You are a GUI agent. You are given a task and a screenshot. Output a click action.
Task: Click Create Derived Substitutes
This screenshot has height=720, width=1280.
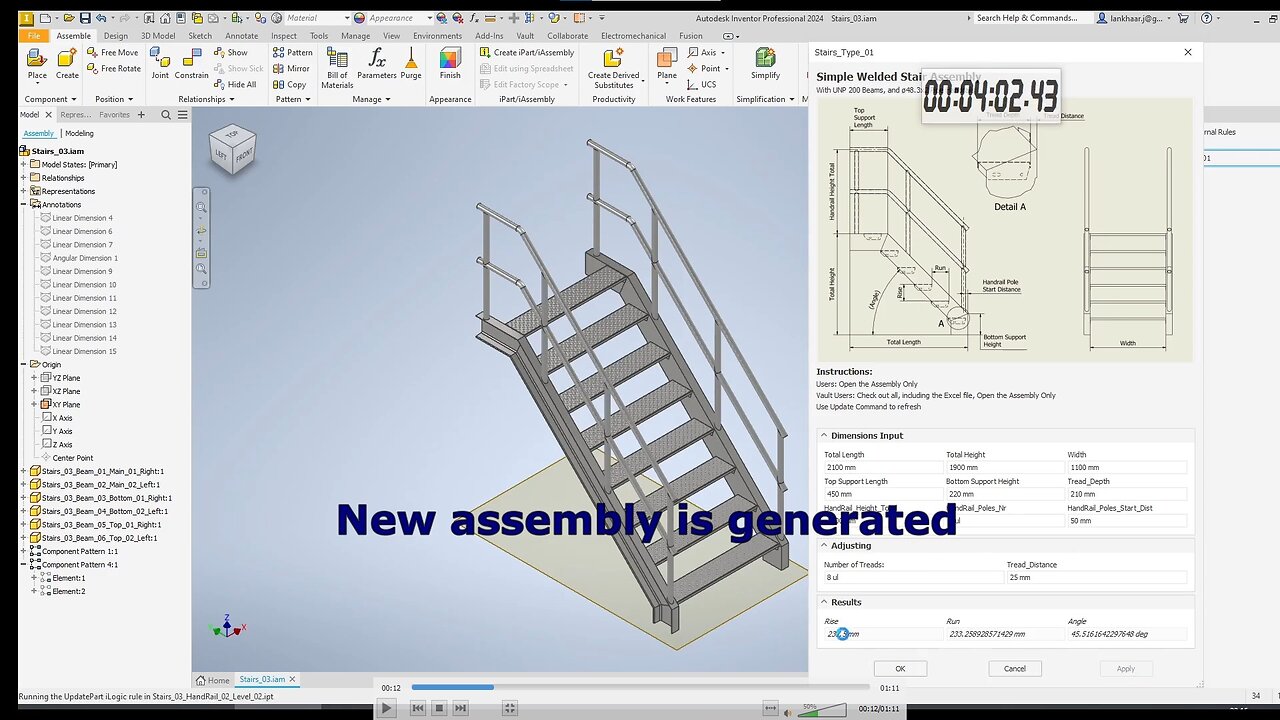(x=613, y=67)
